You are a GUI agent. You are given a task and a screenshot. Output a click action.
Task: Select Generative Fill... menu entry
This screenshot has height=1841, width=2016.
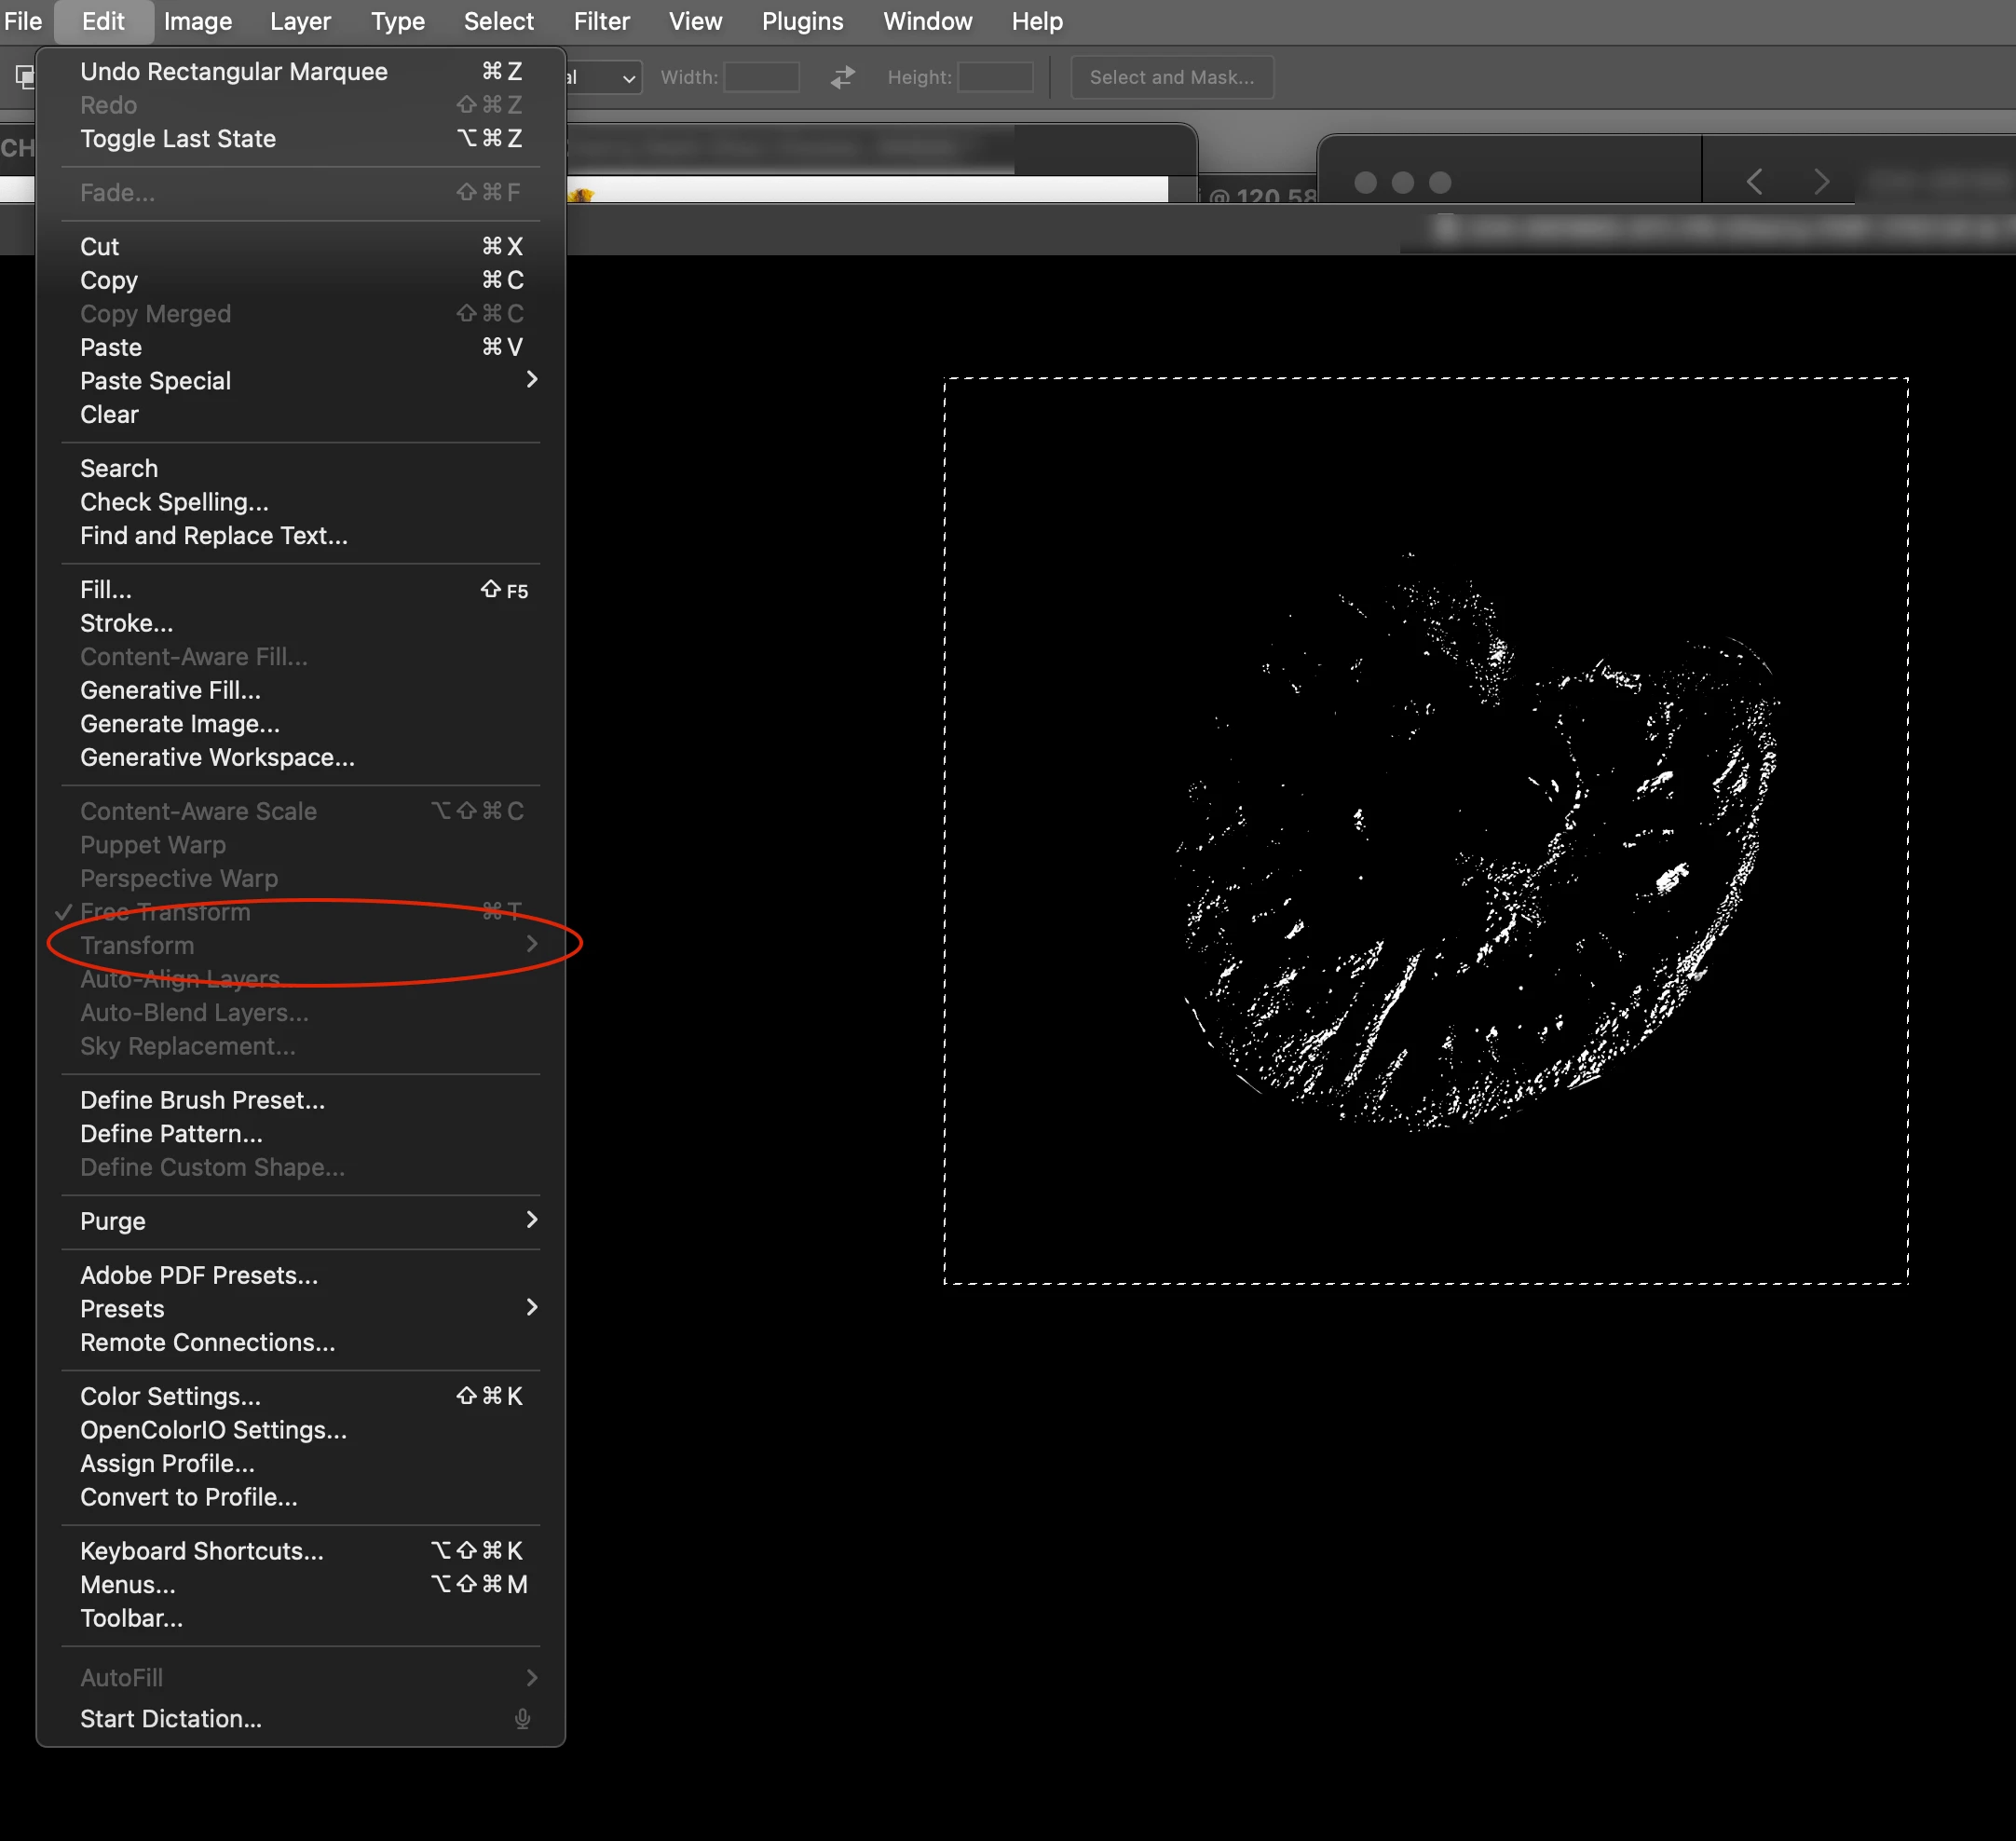(x=170, y=690)
